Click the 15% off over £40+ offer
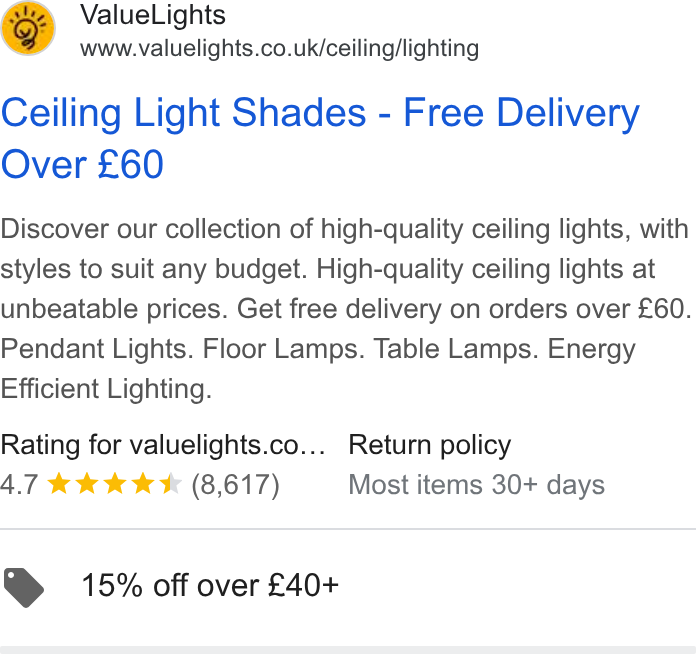The image size is (696, 654). [x=210, y=585]
